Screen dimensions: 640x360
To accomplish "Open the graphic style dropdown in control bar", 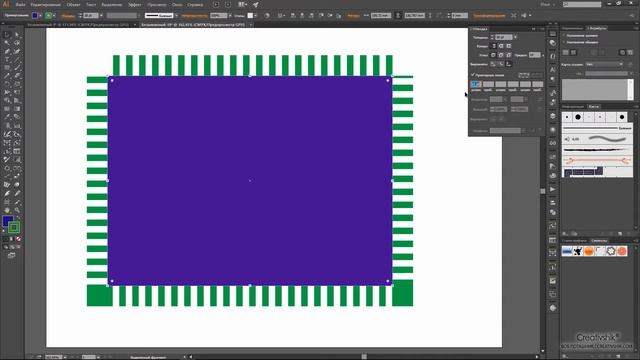I will (256, 16).
